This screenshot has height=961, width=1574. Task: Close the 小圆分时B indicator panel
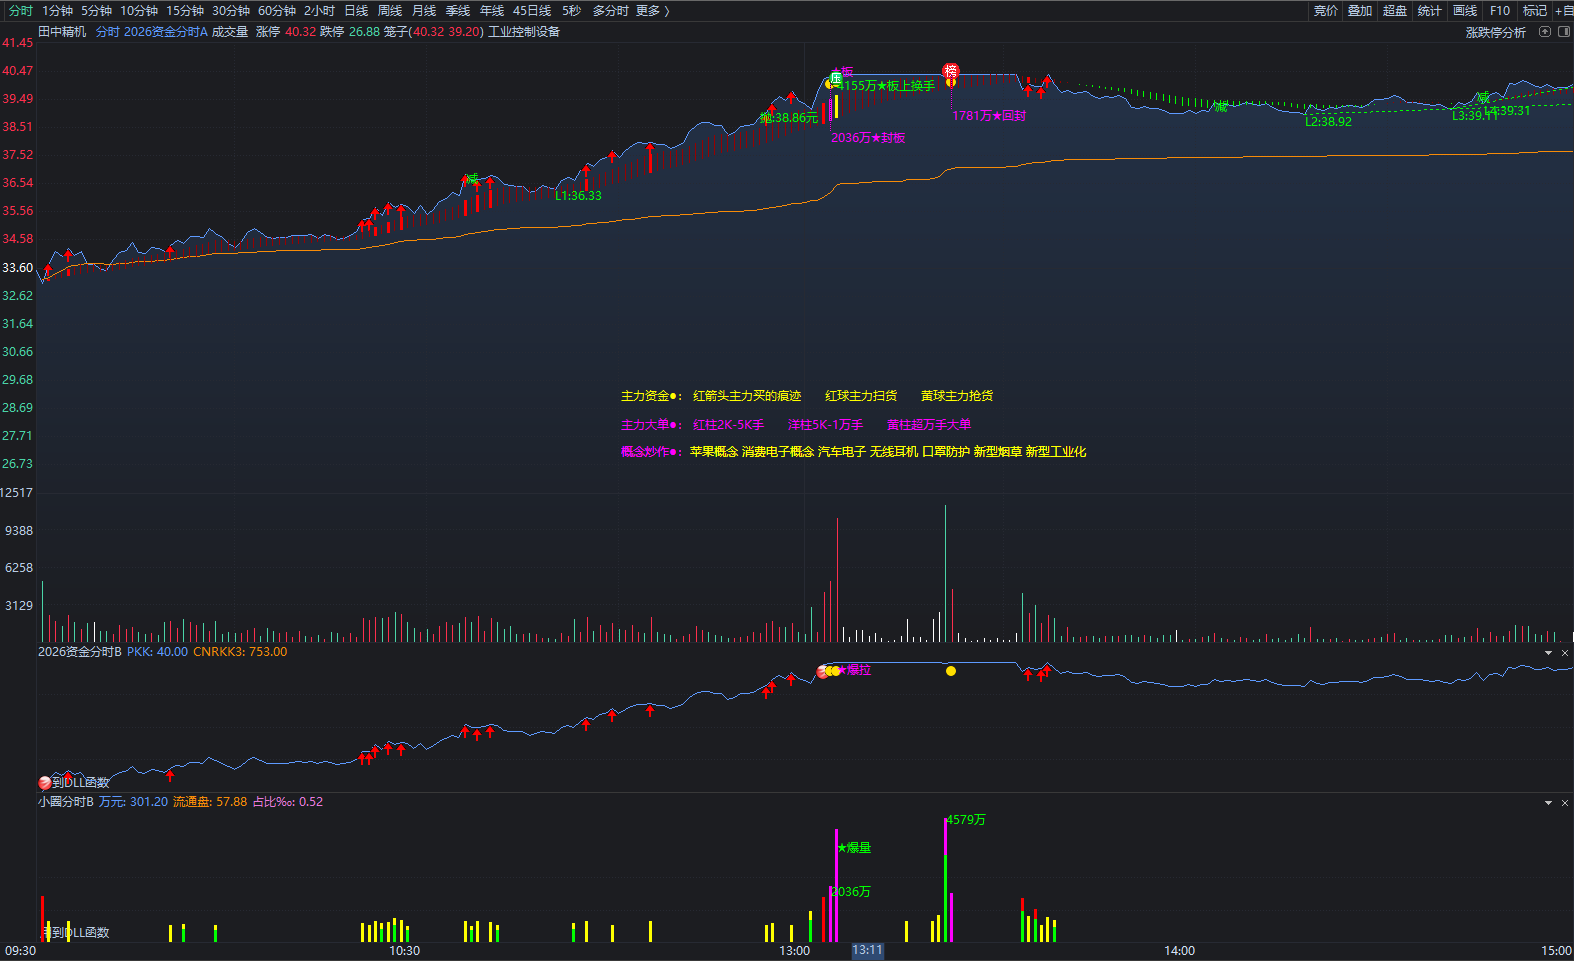tap(1565, 803)
